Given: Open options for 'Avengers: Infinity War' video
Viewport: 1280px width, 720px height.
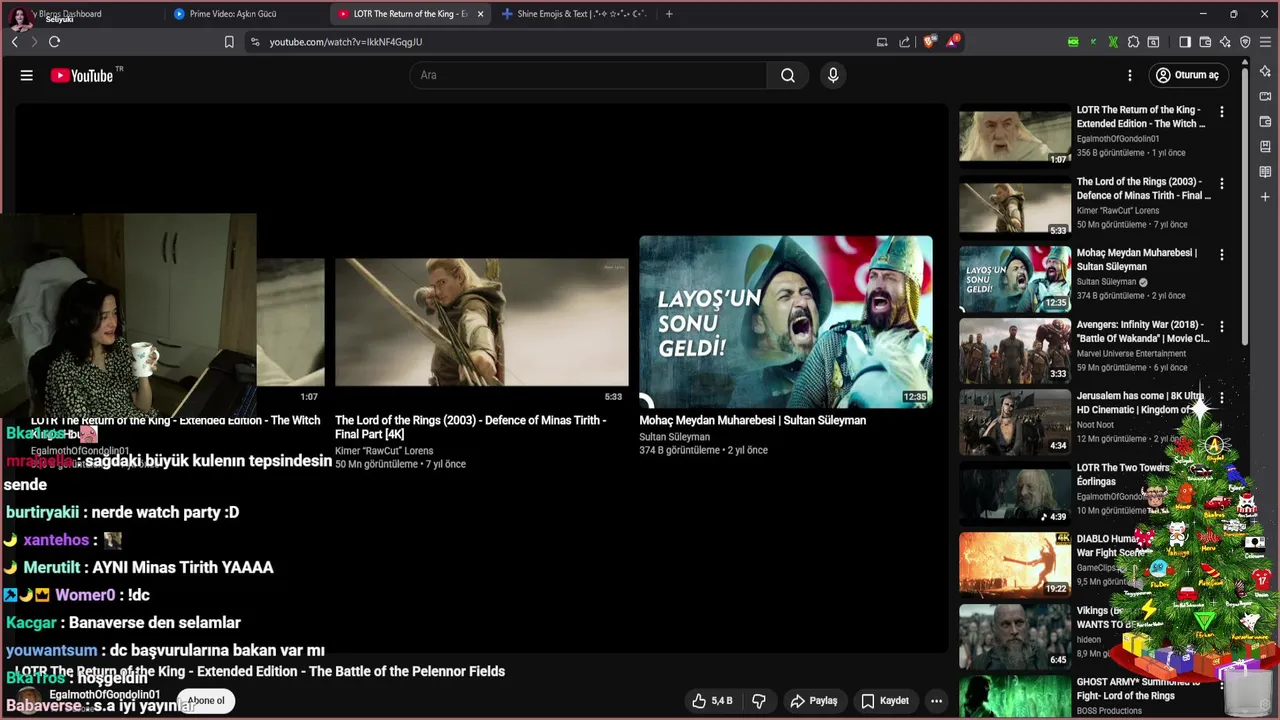Looking at the screenshot, I should [x=1221, y=327].
